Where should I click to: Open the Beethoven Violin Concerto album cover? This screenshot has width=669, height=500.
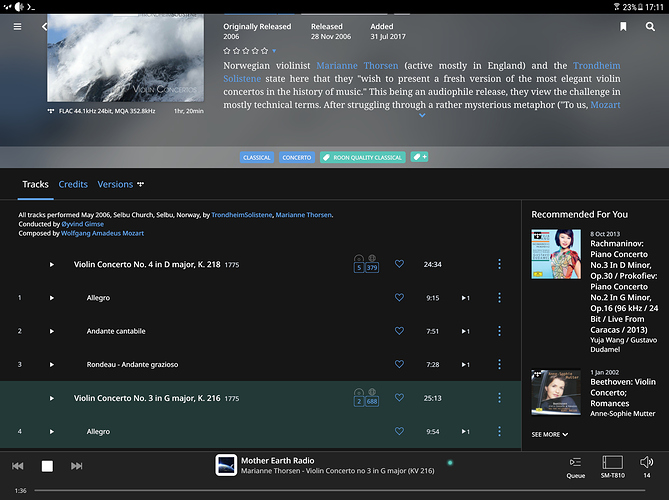click(556, 392)
